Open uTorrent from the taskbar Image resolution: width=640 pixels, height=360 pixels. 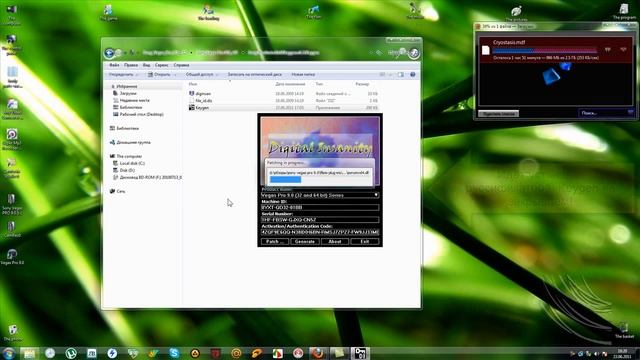pyautogui.click(x=71, y=353)
